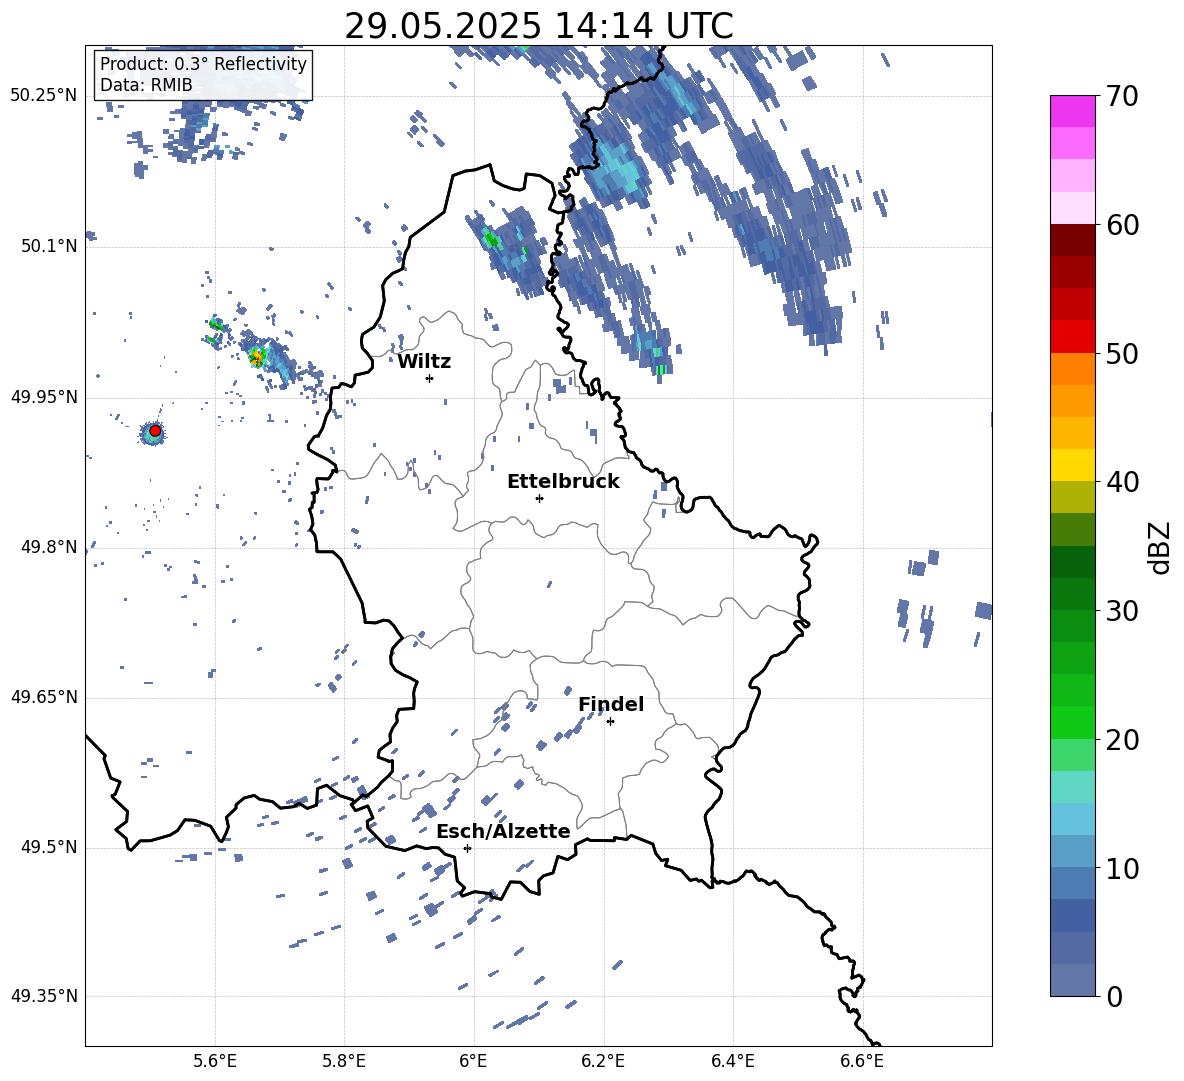Viewport: 1184px width, 1081px height.
Task: Click the 49.8°N latitude label
Action: 49,547
